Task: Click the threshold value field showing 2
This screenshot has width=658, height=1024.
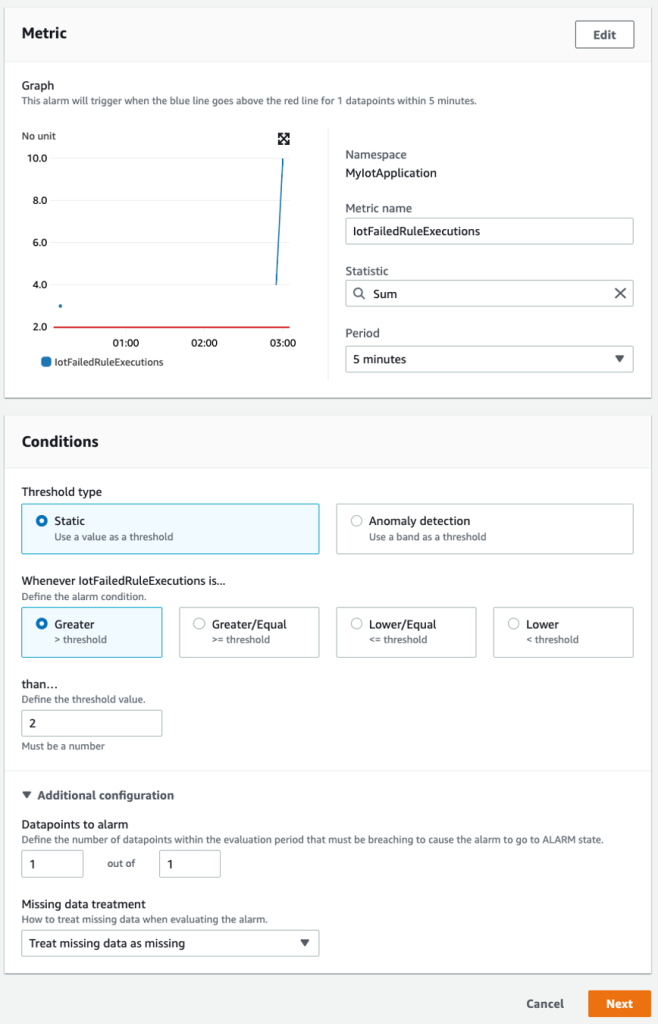Action: click(91, 722)
